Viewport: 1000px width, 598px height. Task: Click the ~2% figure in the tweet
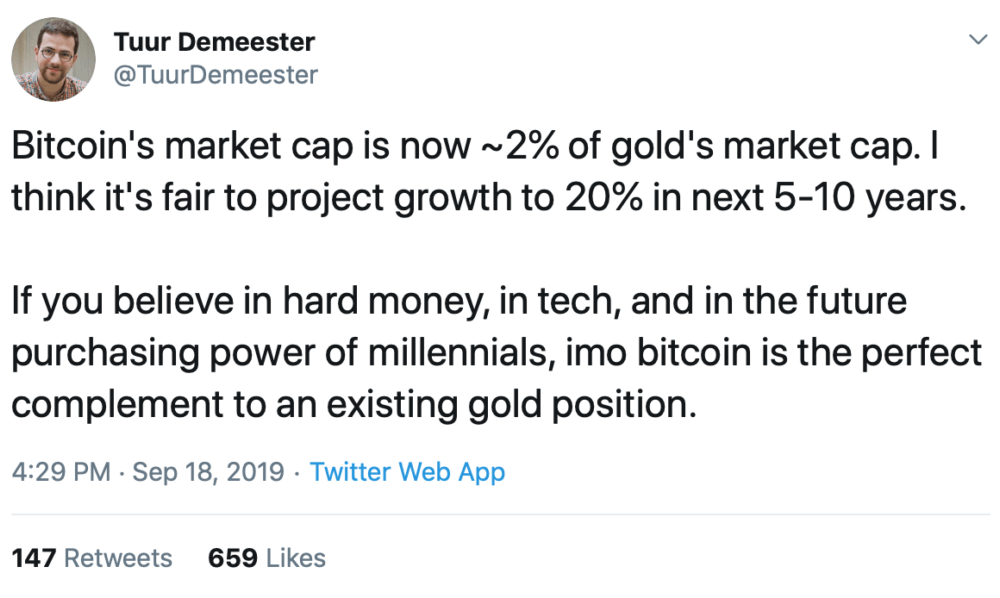click(x=518, y=146)
